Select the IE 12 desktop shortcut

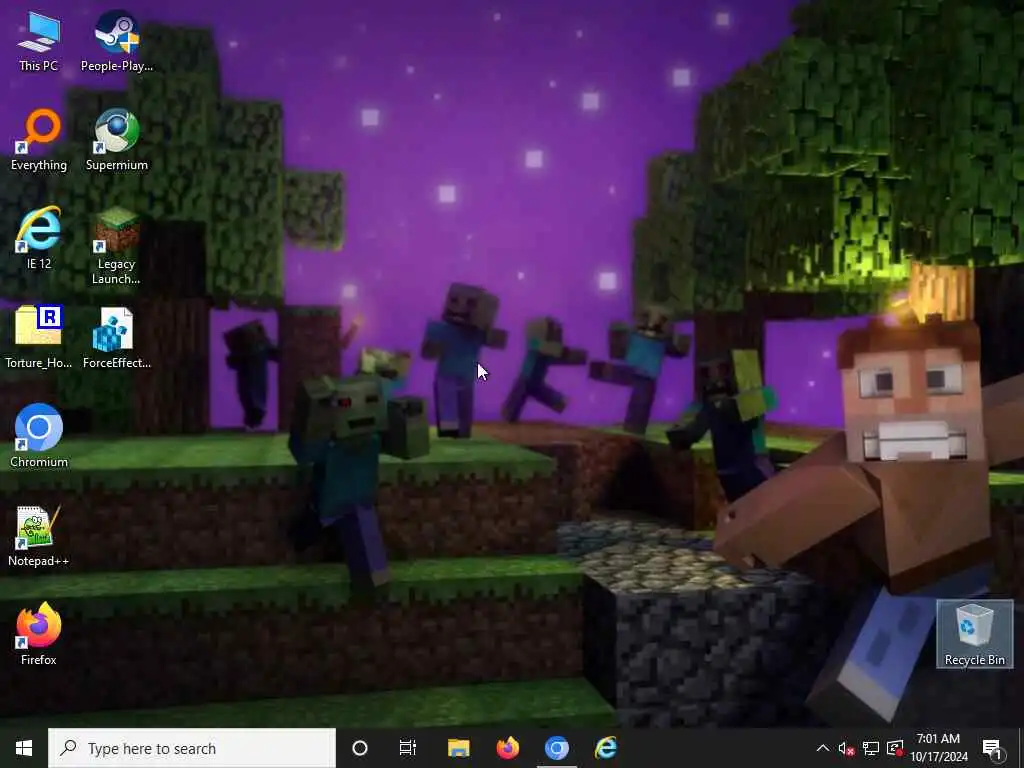pyautogui.click(x=39, y=238)
